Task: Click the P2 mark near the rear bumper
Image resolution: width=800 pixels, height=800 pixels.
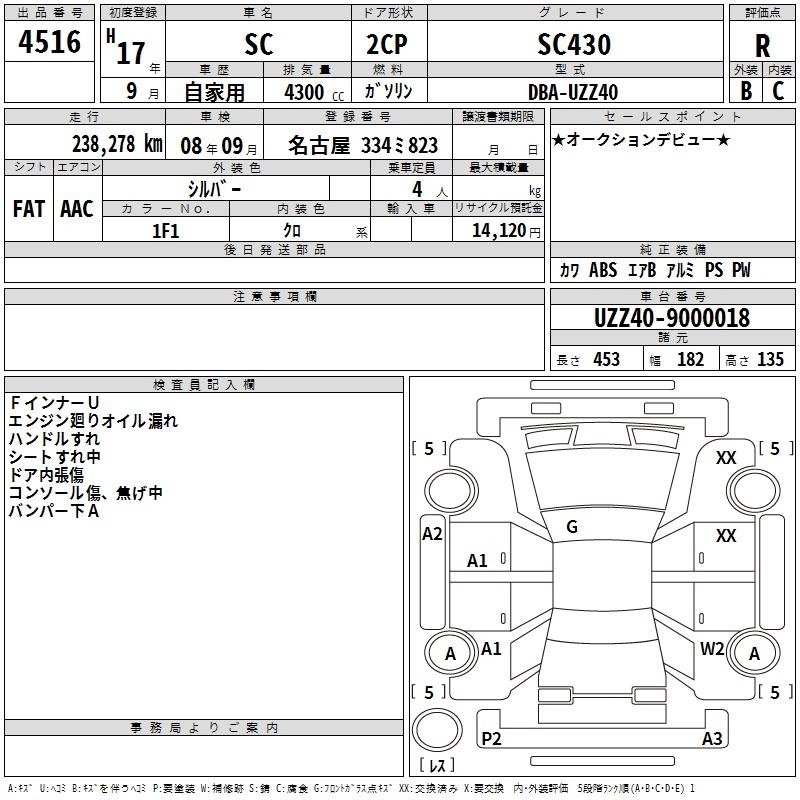Action: pyautogui.click(x=491, y=739)
